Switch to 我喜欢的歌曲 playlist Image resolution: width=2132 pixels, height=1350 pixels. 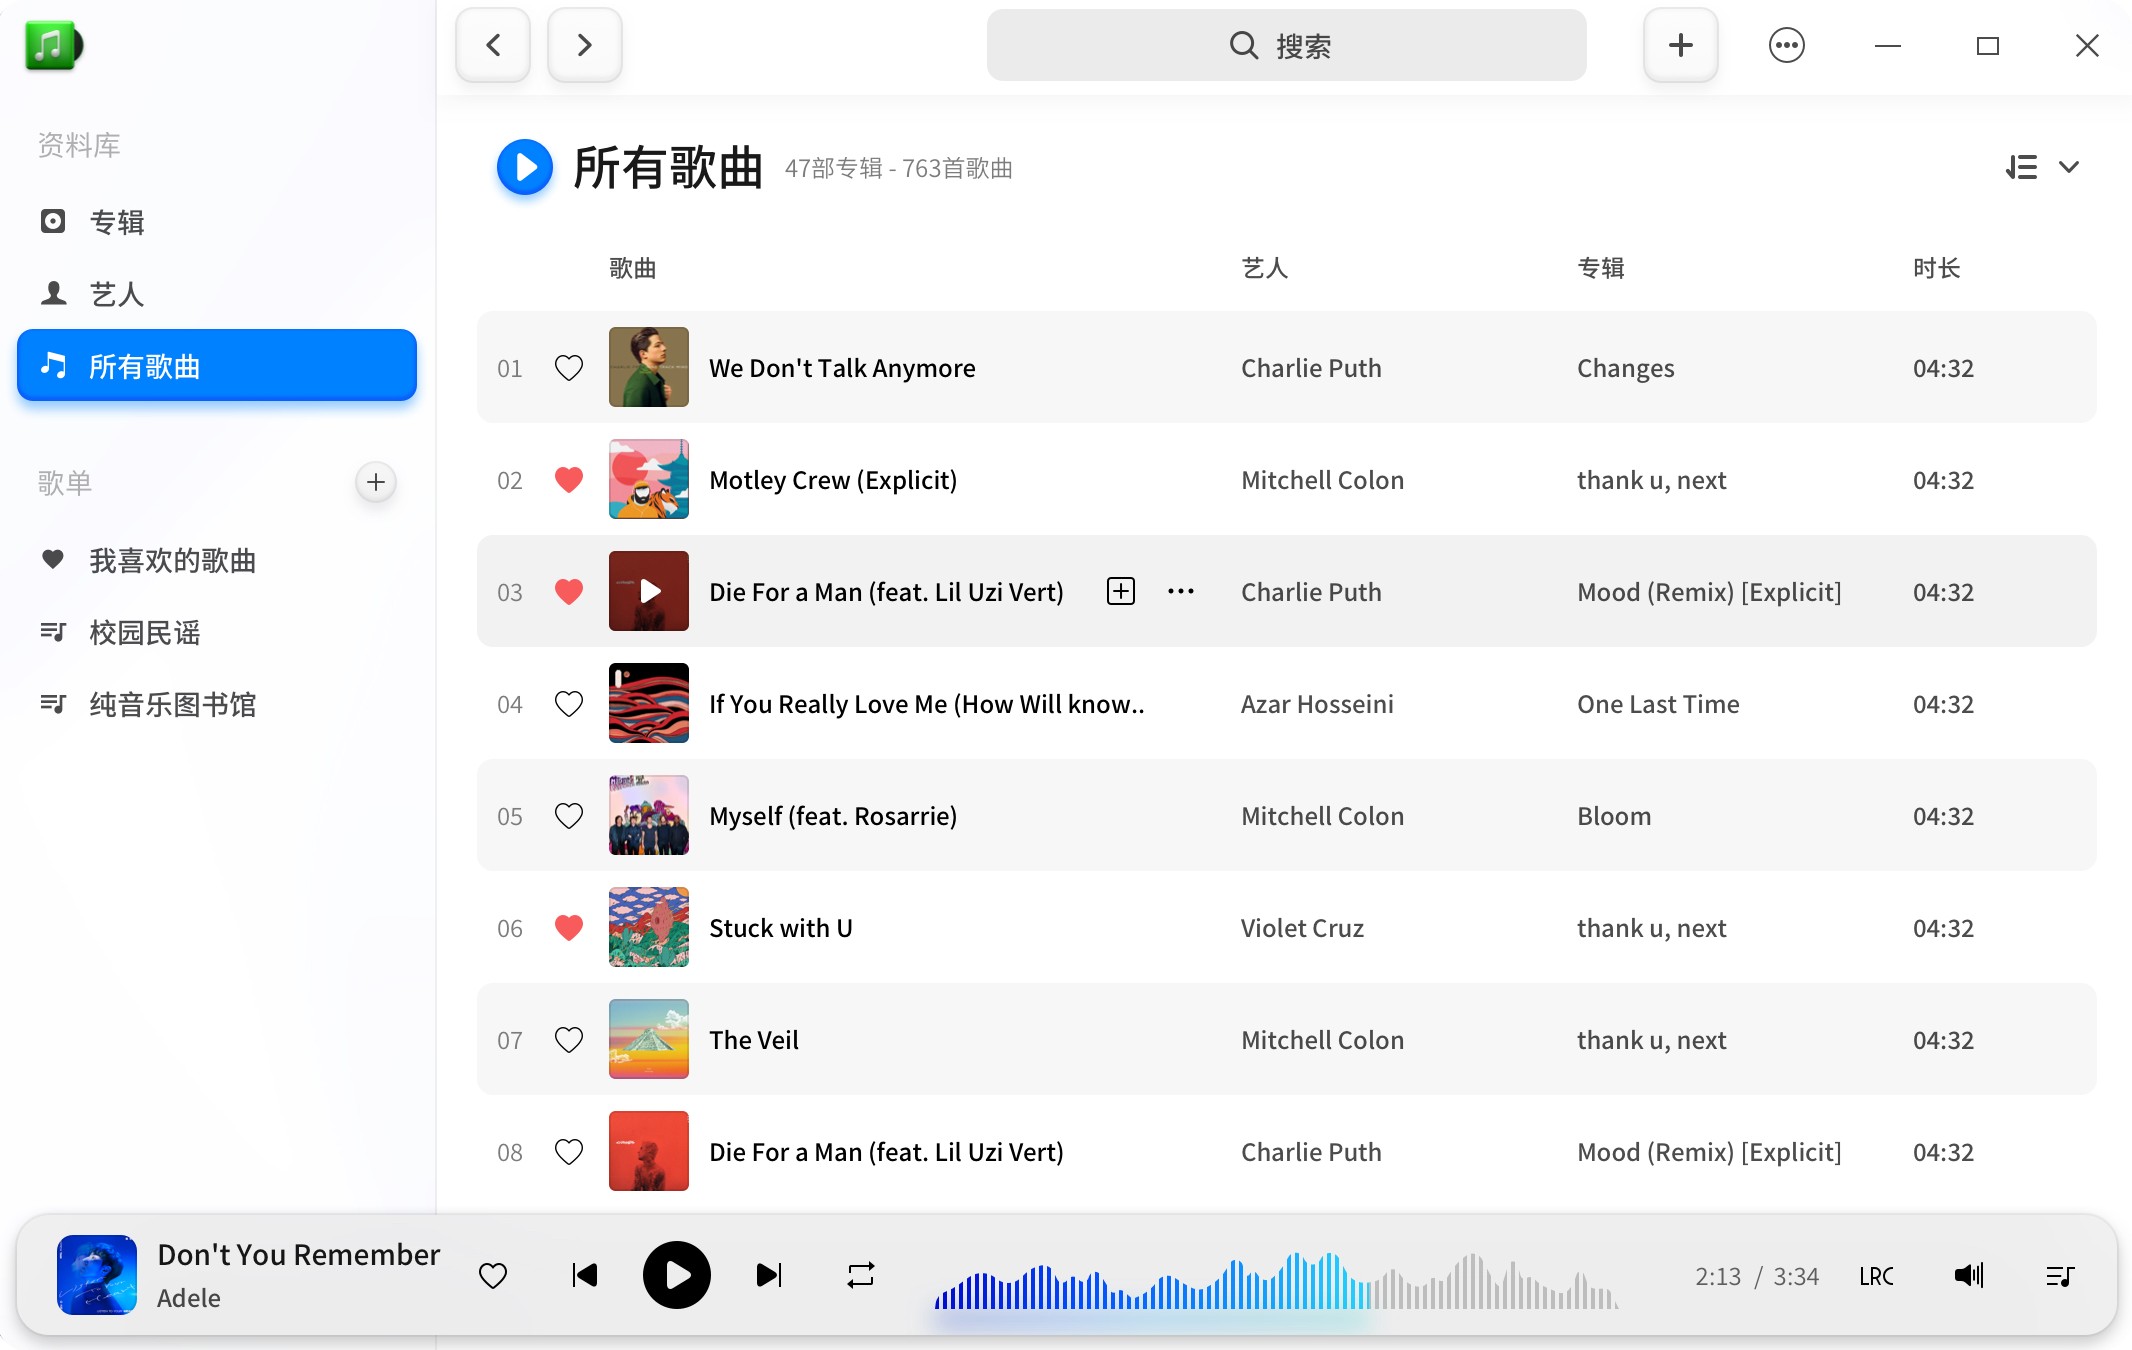tap(171, 561)
